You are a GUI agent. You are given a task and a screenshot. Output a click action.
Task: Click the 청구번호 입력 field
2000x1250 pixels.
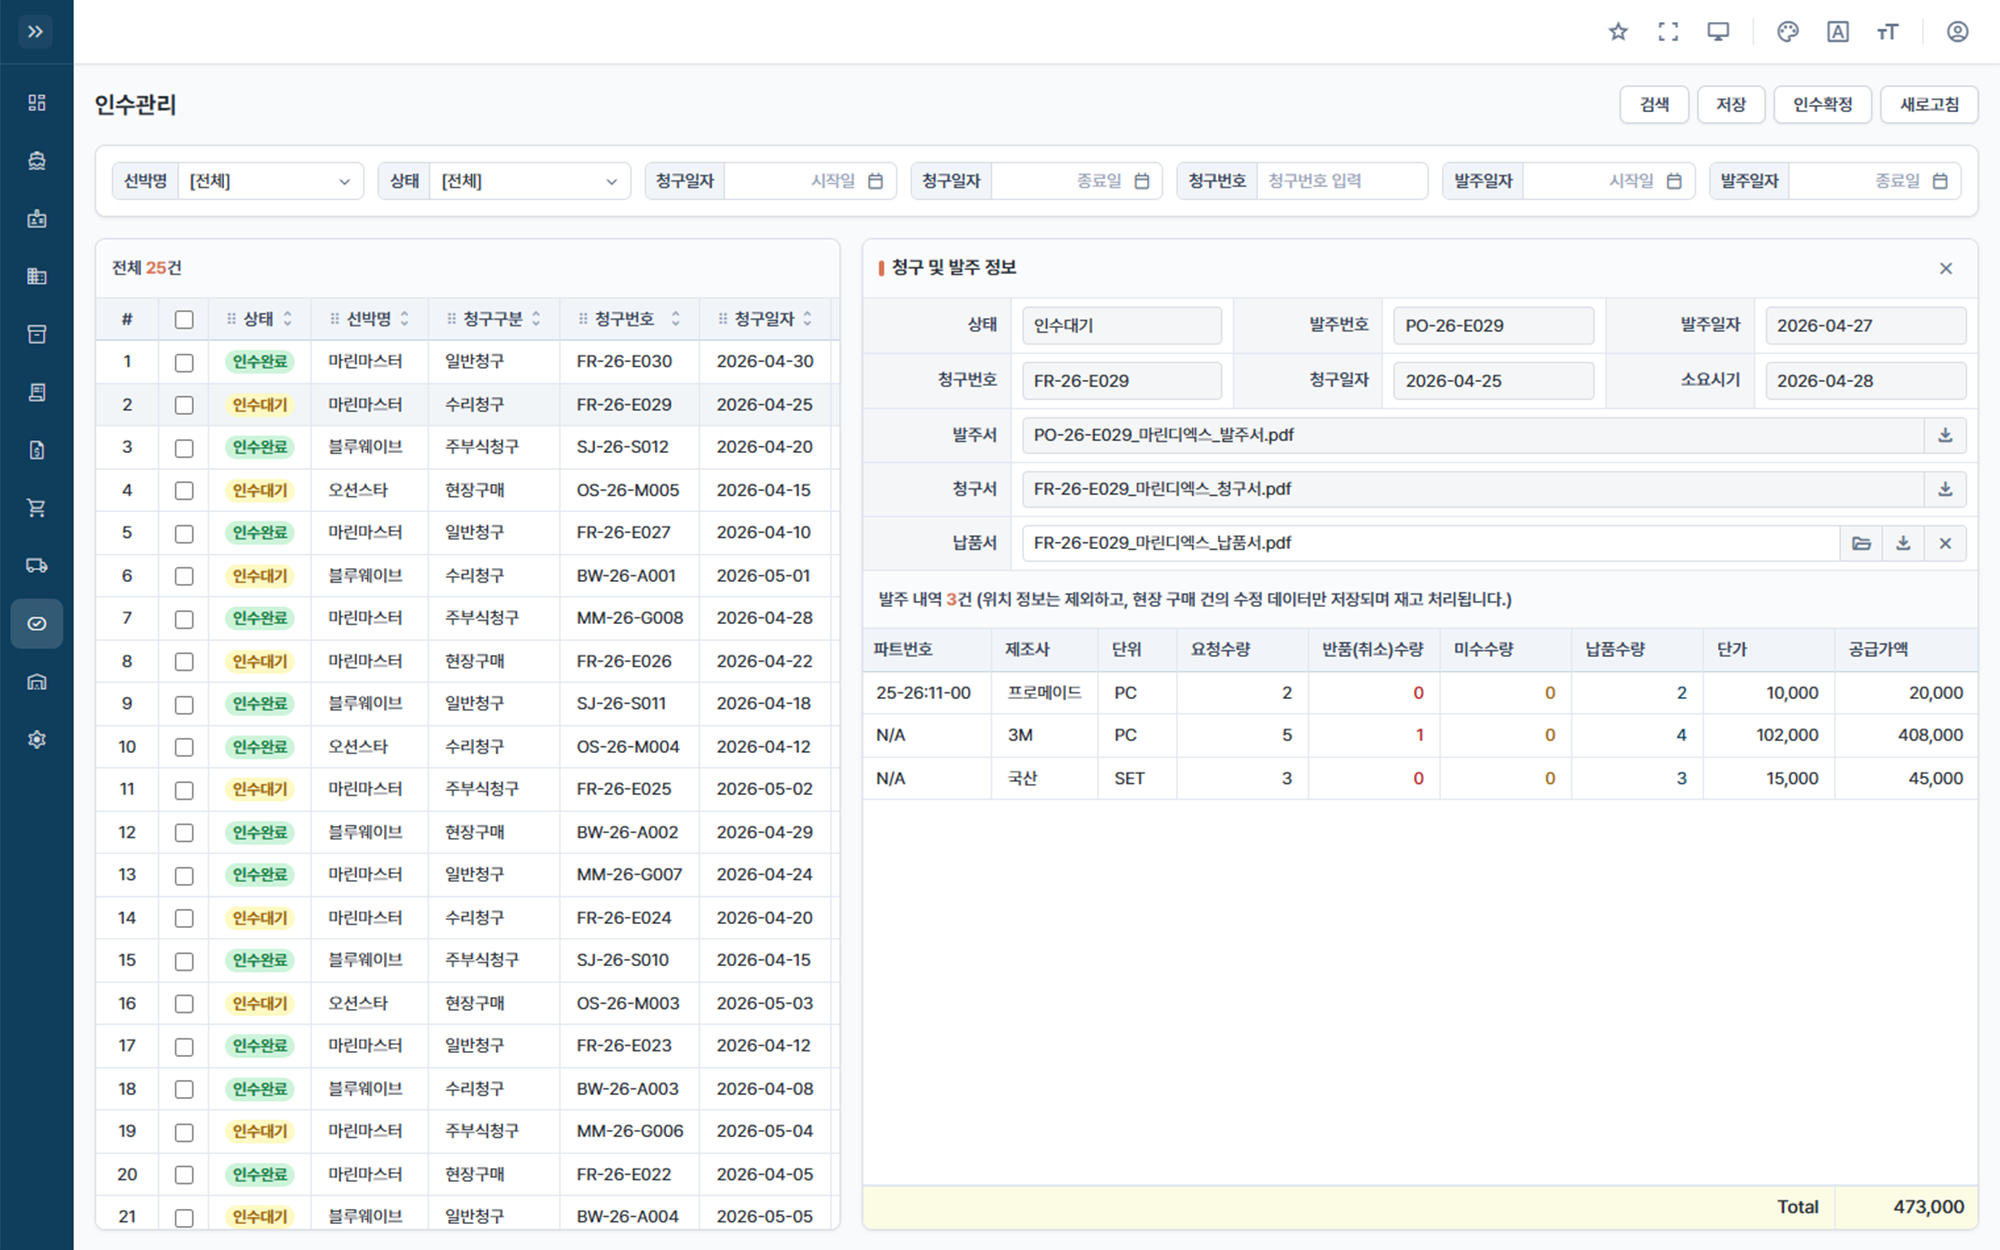pyautogui.click(x=1342, y=181)
